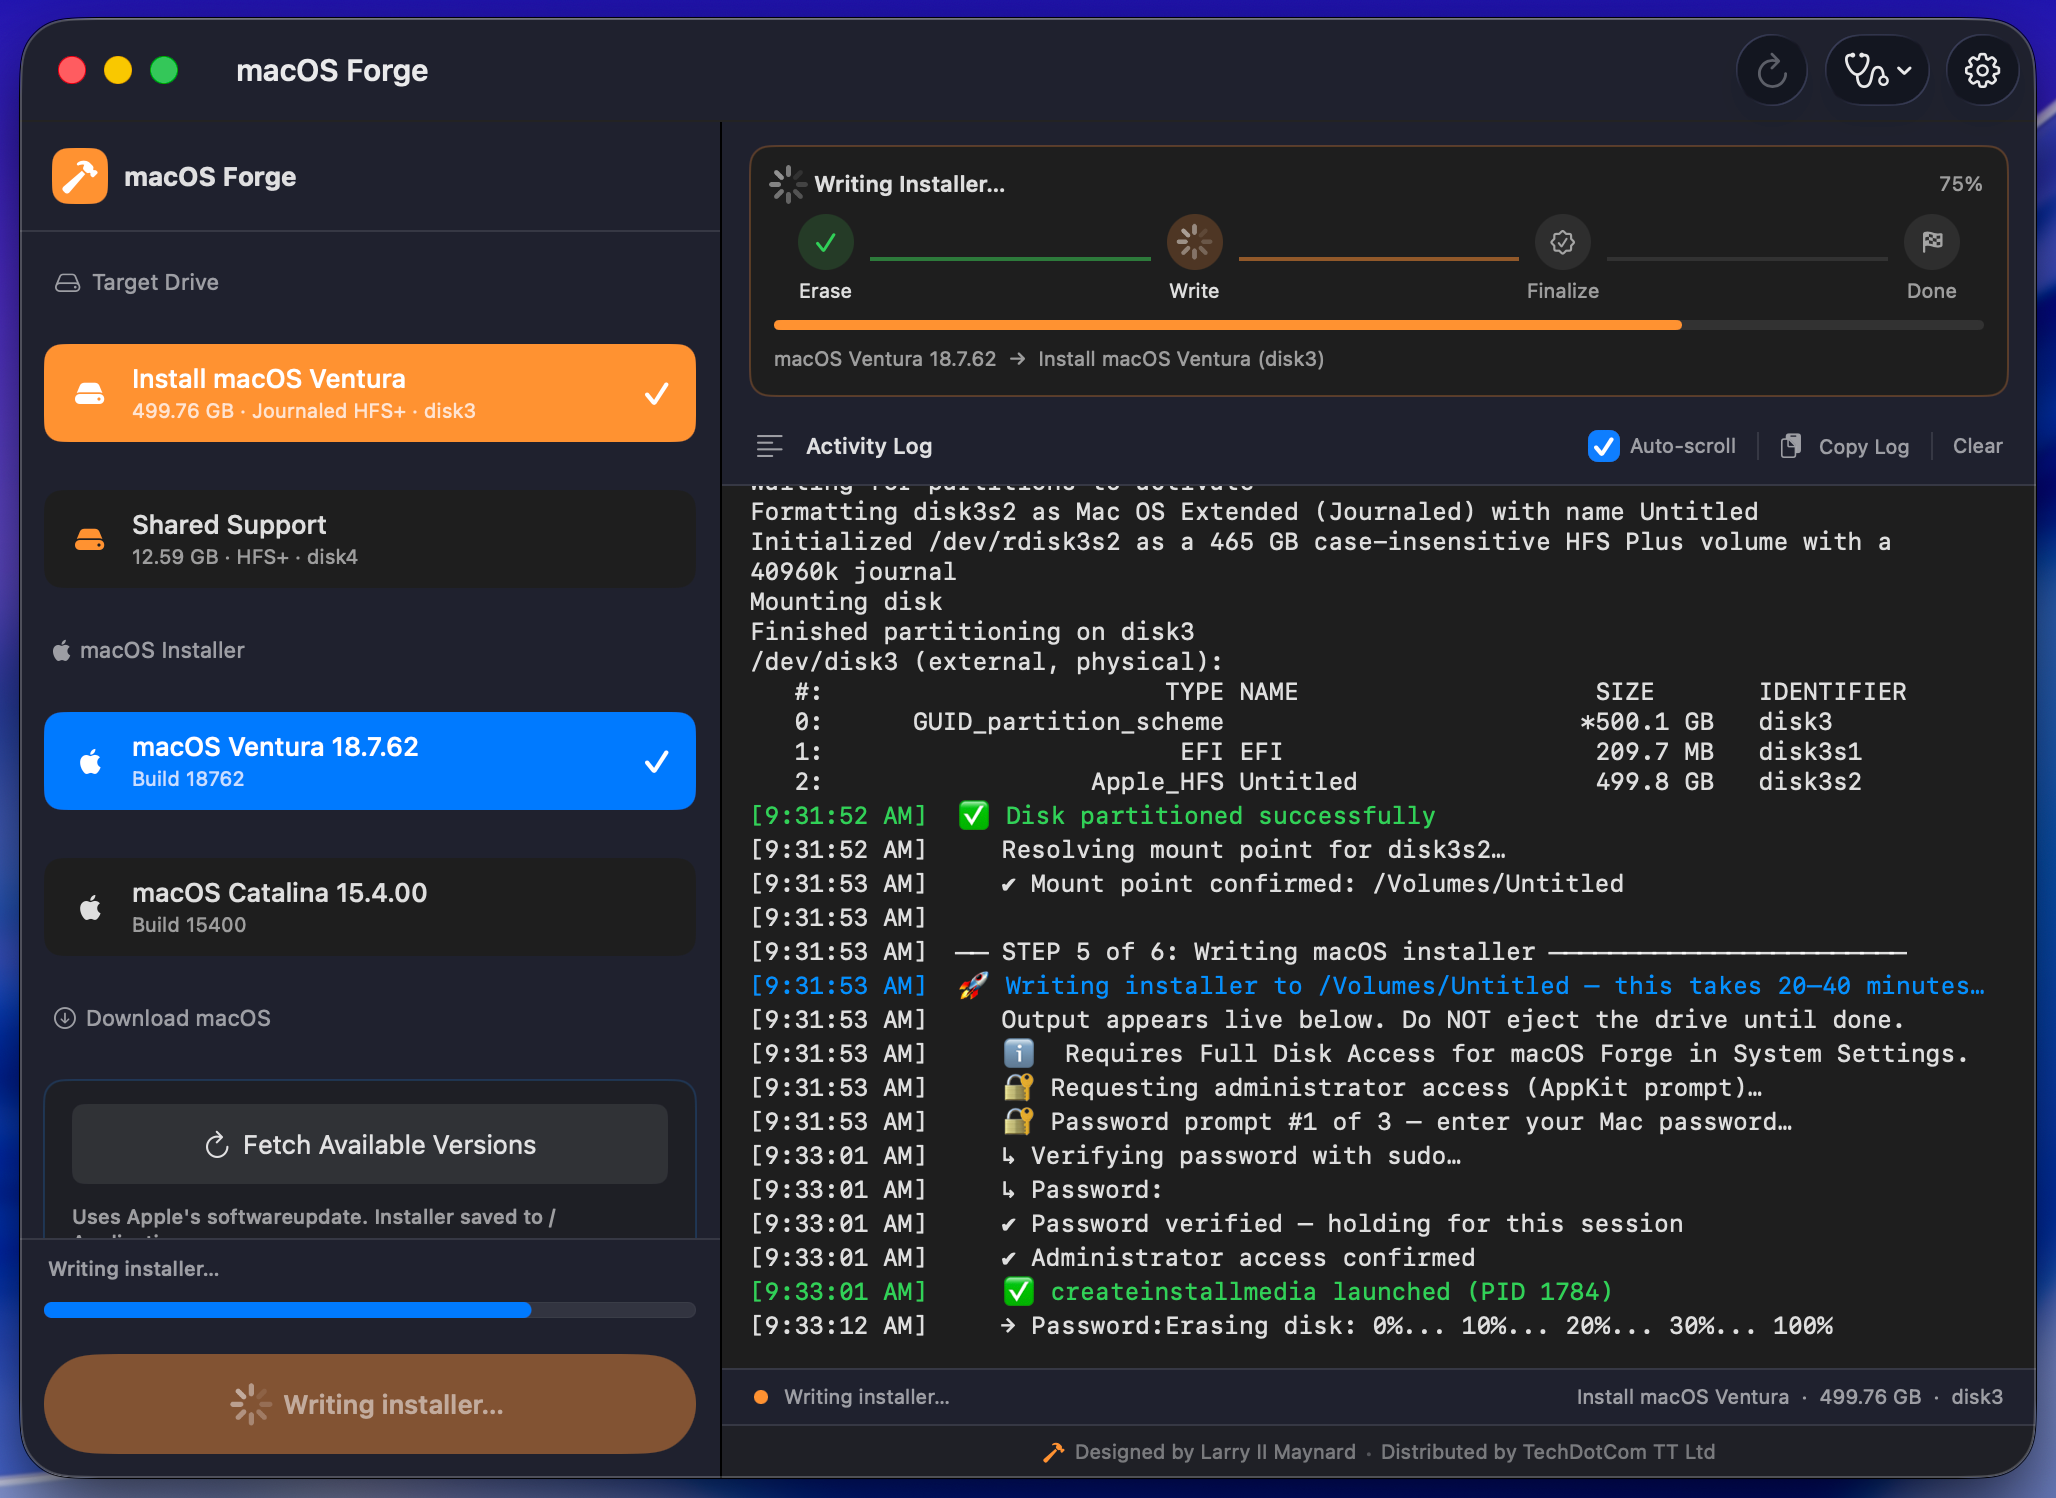Click Fetch Available Versions button
Image resolution: width=2056 pixels, height=1498 pixels.
pyautogui.click(x=370, y=1144)
